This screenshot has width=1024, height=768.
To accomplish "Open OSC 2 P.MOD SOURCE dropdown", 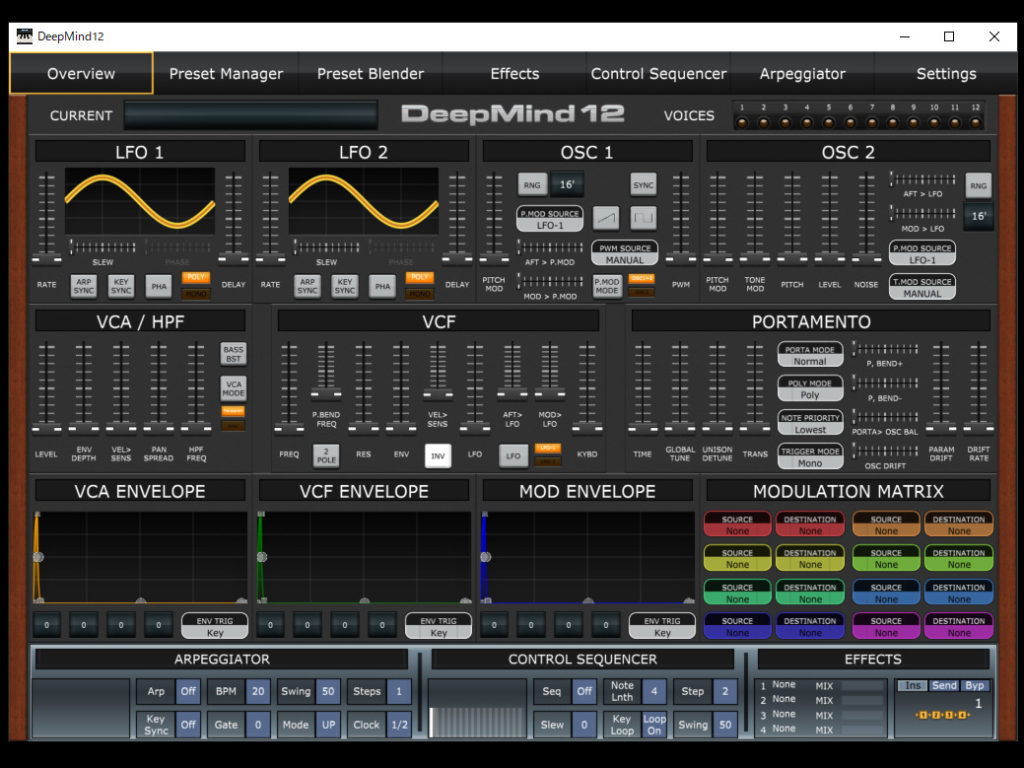I will pos(922,253).
